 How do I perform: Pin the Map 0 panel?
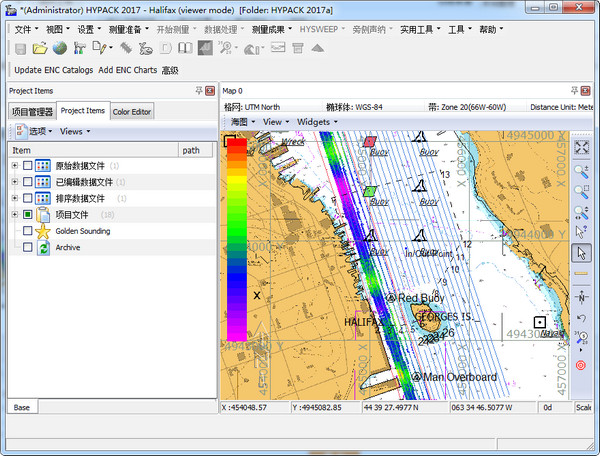pyautogui.click(x=574, y=91)
